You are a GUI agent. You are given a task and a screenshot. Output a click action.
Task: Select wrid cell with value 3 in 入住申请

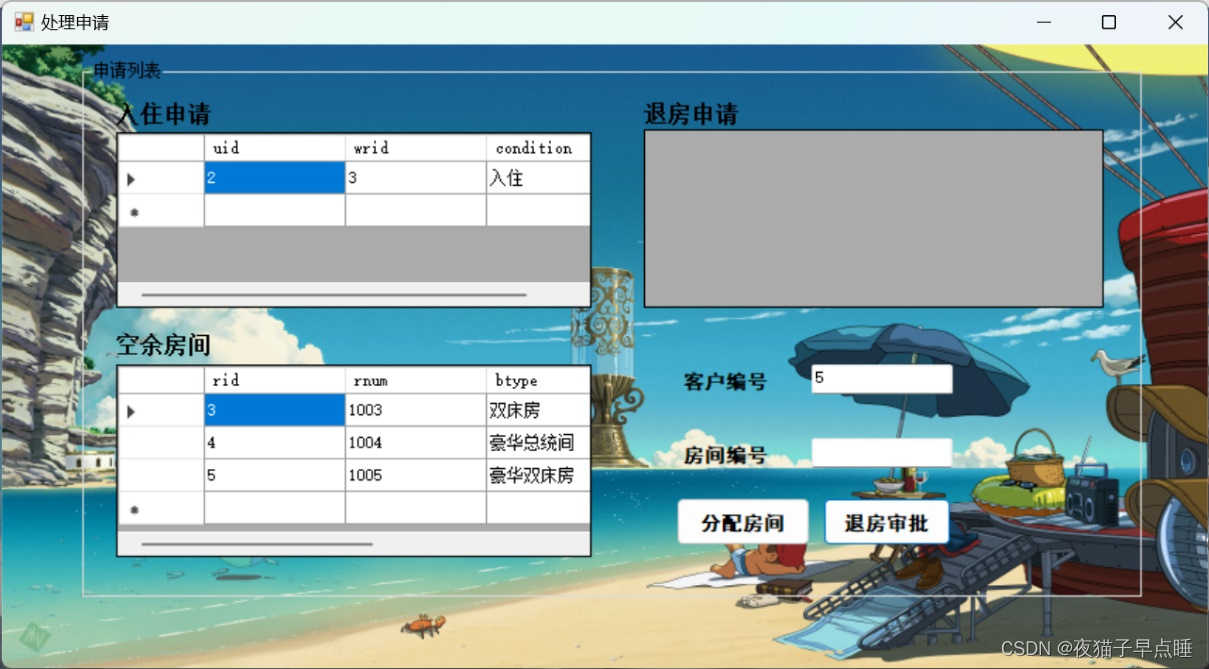tap(416, 178)
